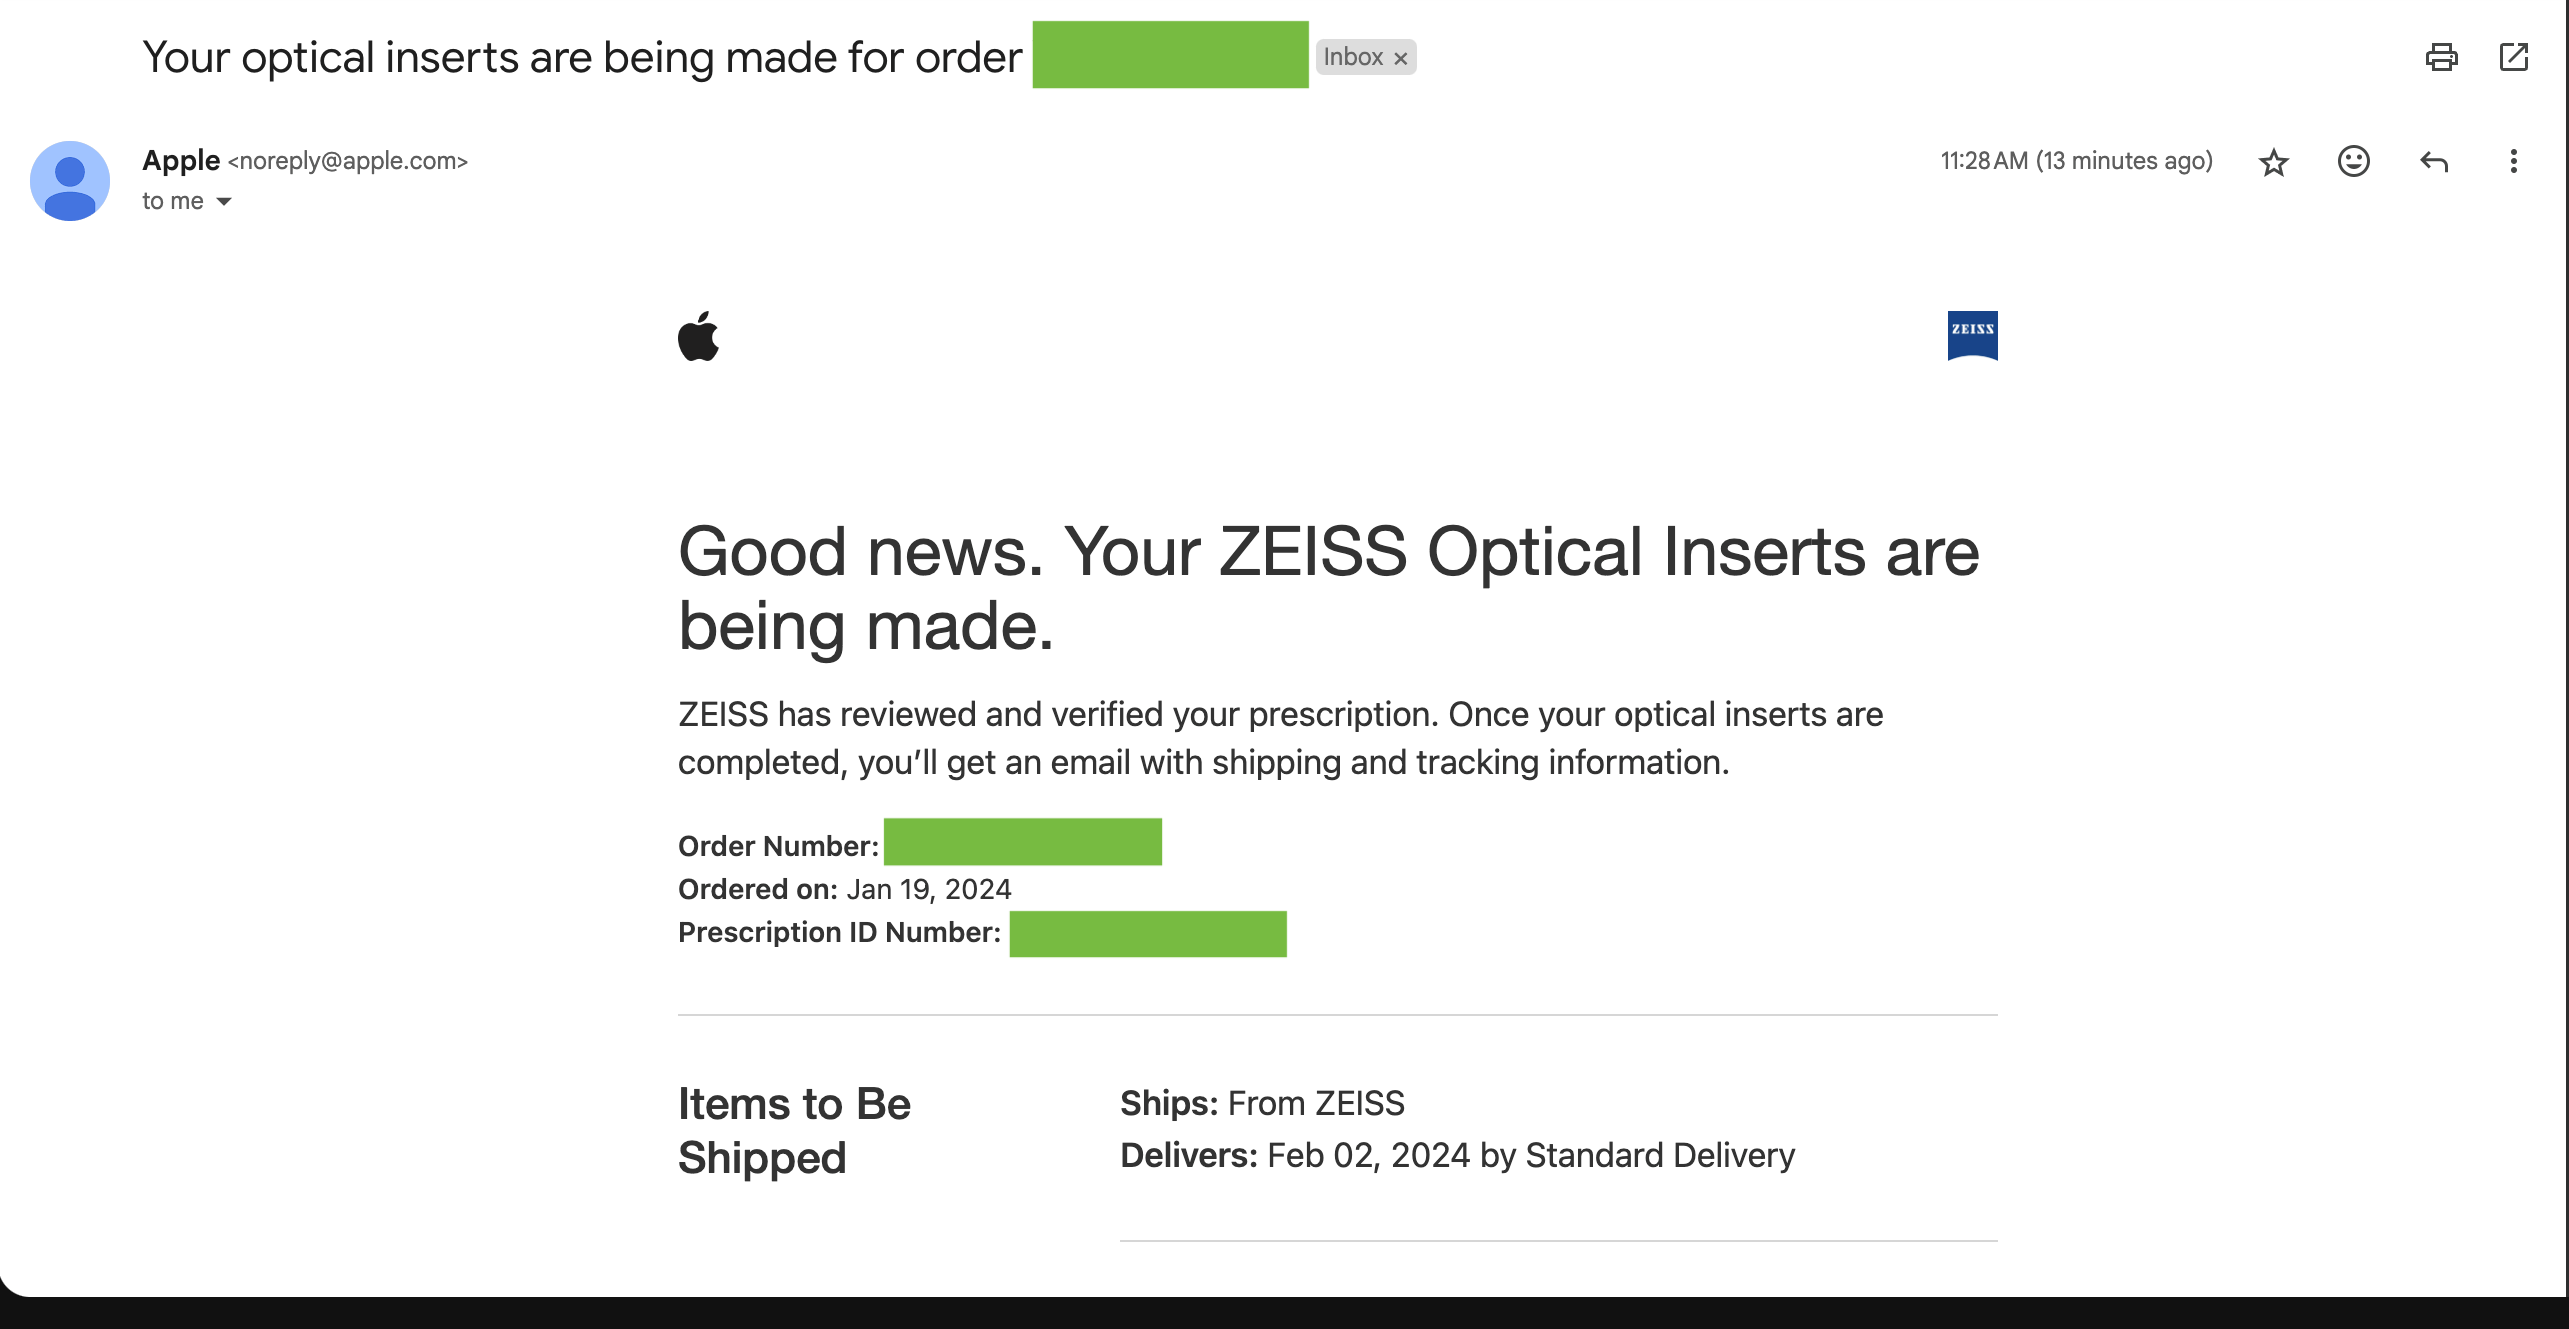Click the ZEISS logo in the email
2569x1329 pixels.
click(1972, 336)
